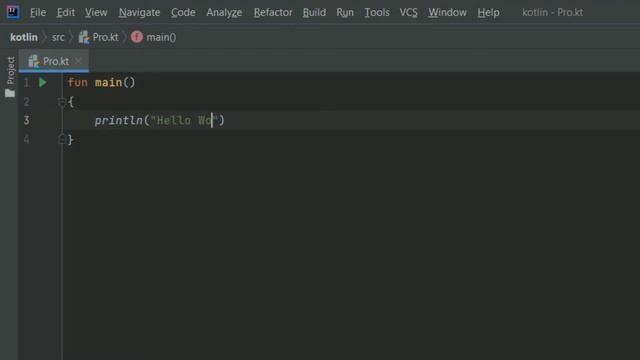Click the fun keyword on line 1
Image resolution: width=640 pixels, height=360 pixels.
[78, 82]
